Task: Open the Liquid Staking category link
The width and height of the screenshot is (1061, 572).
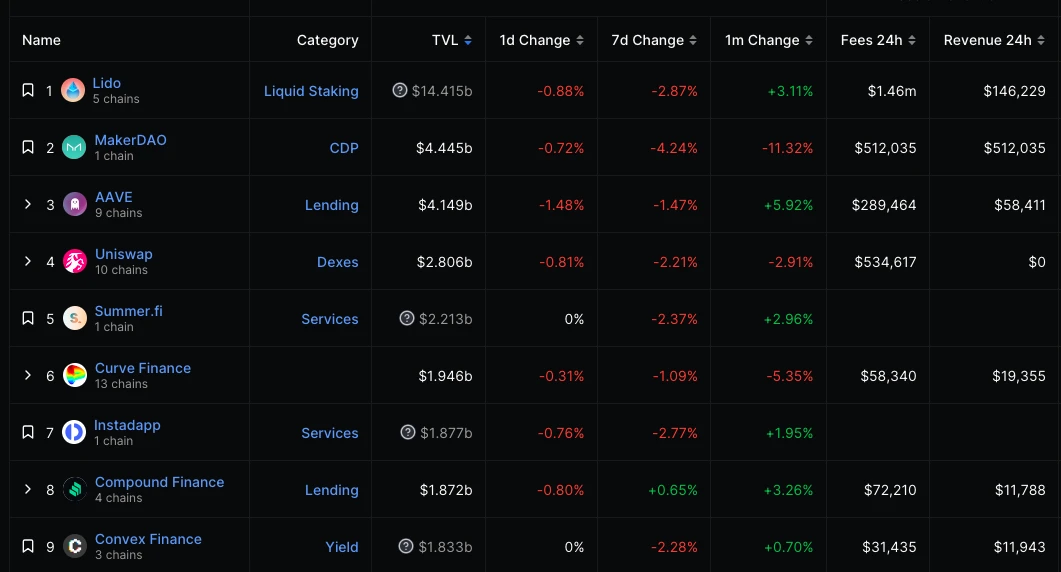Action: pos(311,91)
